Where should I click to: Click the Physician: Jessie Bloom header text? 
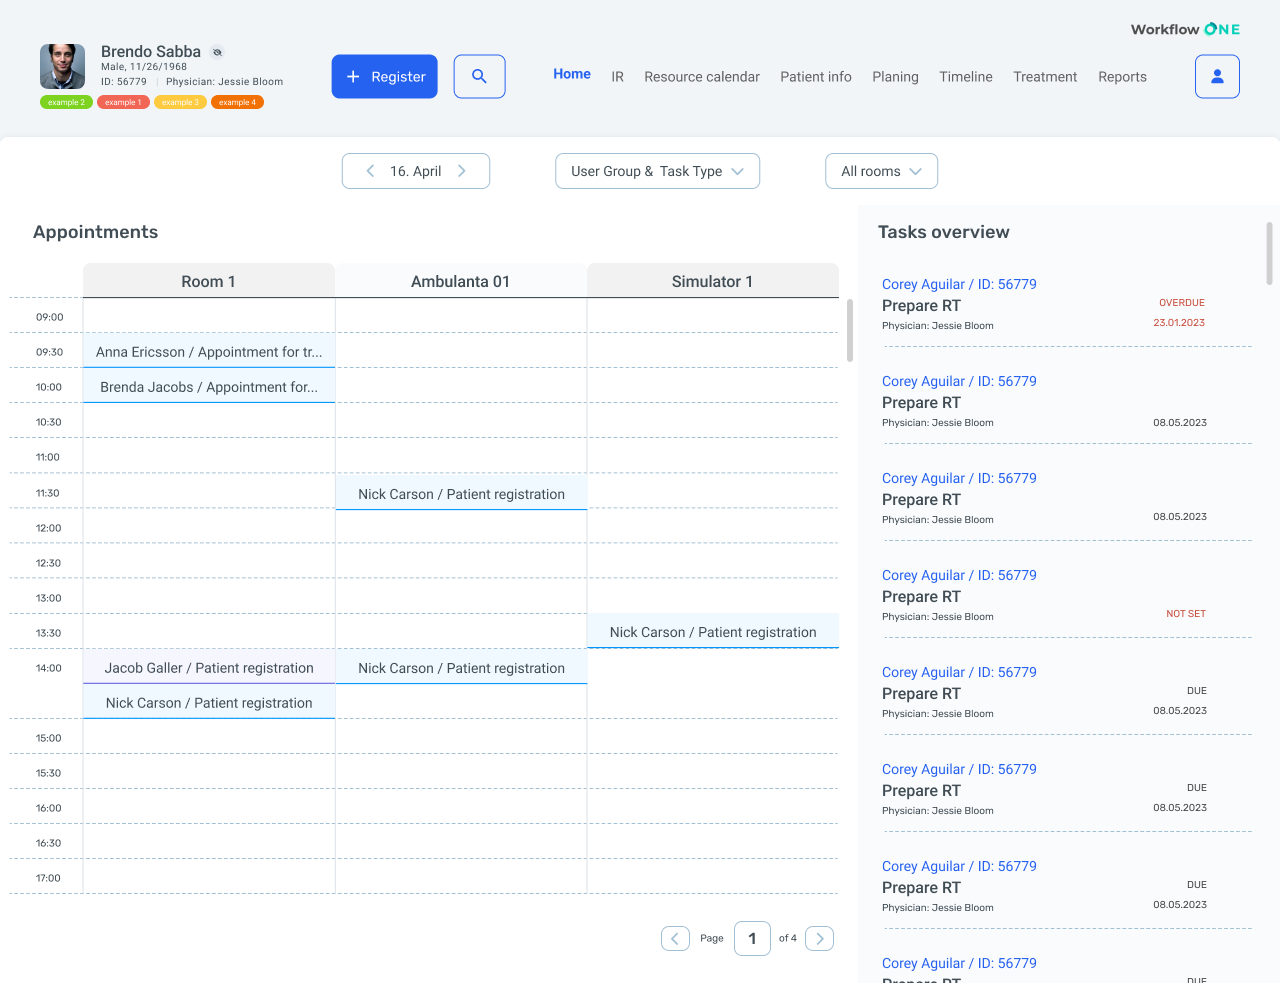(x=224, y=82)
